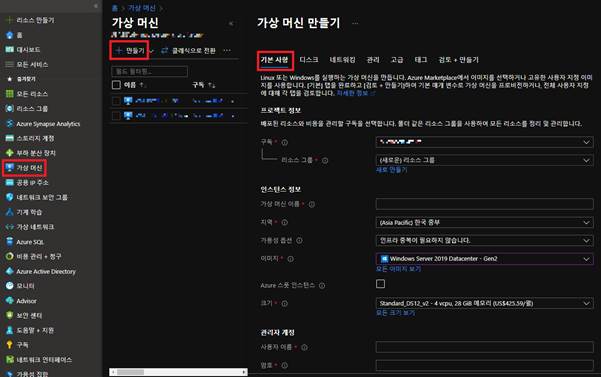Click the info icon beside Azure 스폿 인스턴스

(x=322, y=285)
